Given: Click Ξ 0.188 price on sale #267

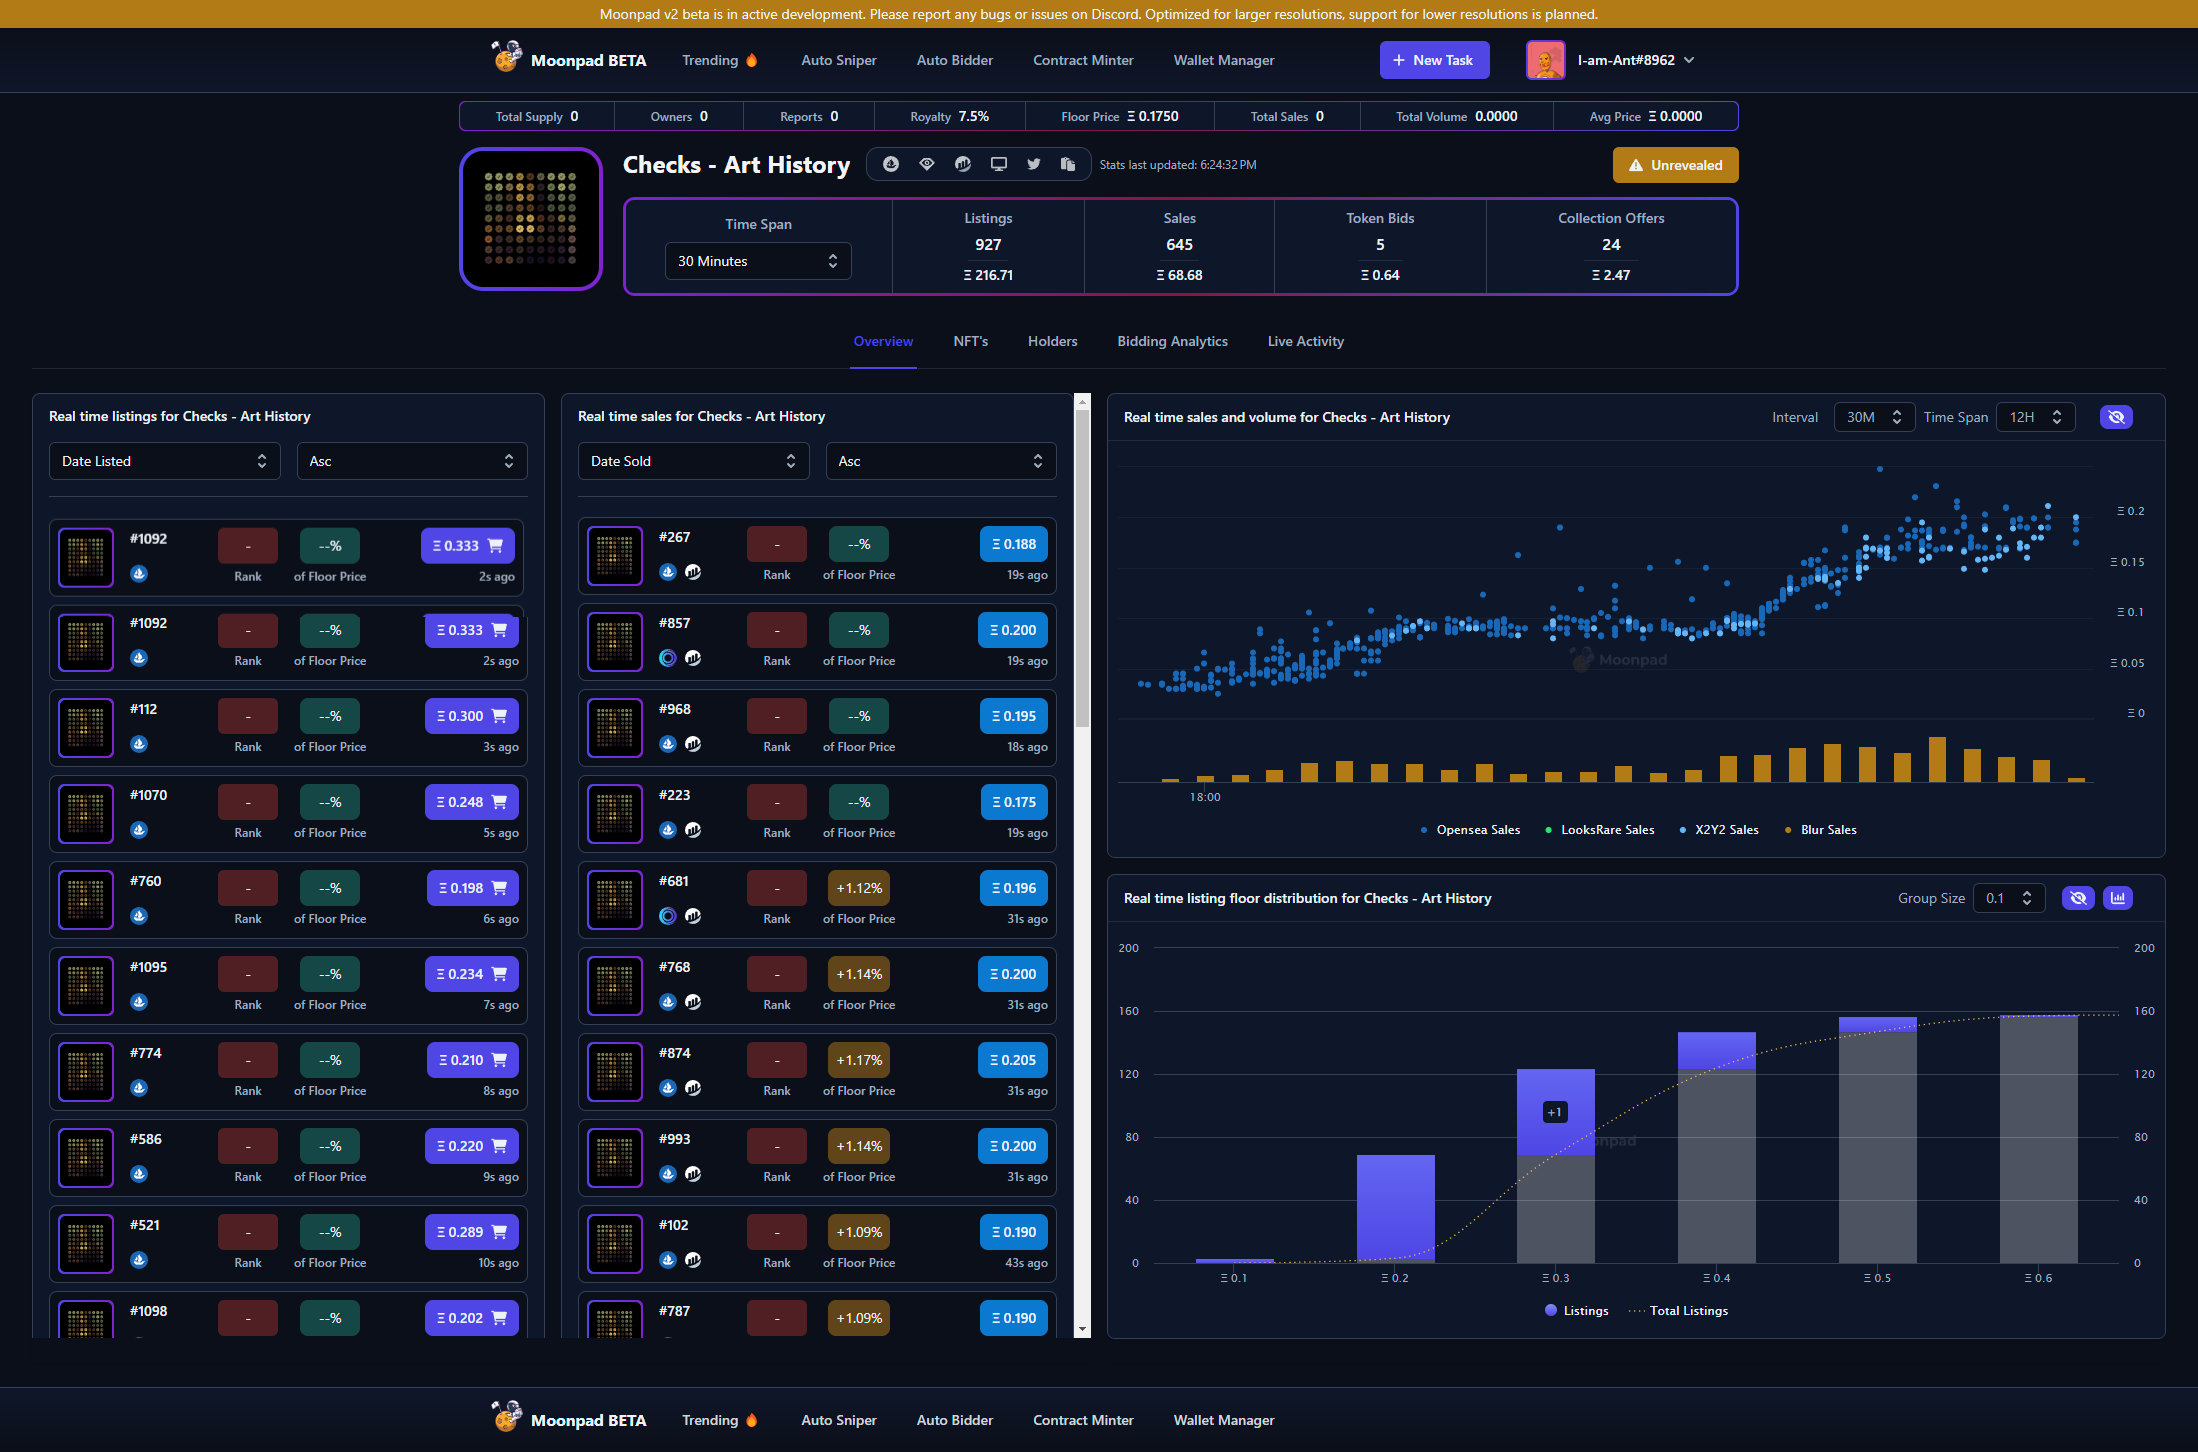Looking at the screenshot, I should coord(1013,544).
